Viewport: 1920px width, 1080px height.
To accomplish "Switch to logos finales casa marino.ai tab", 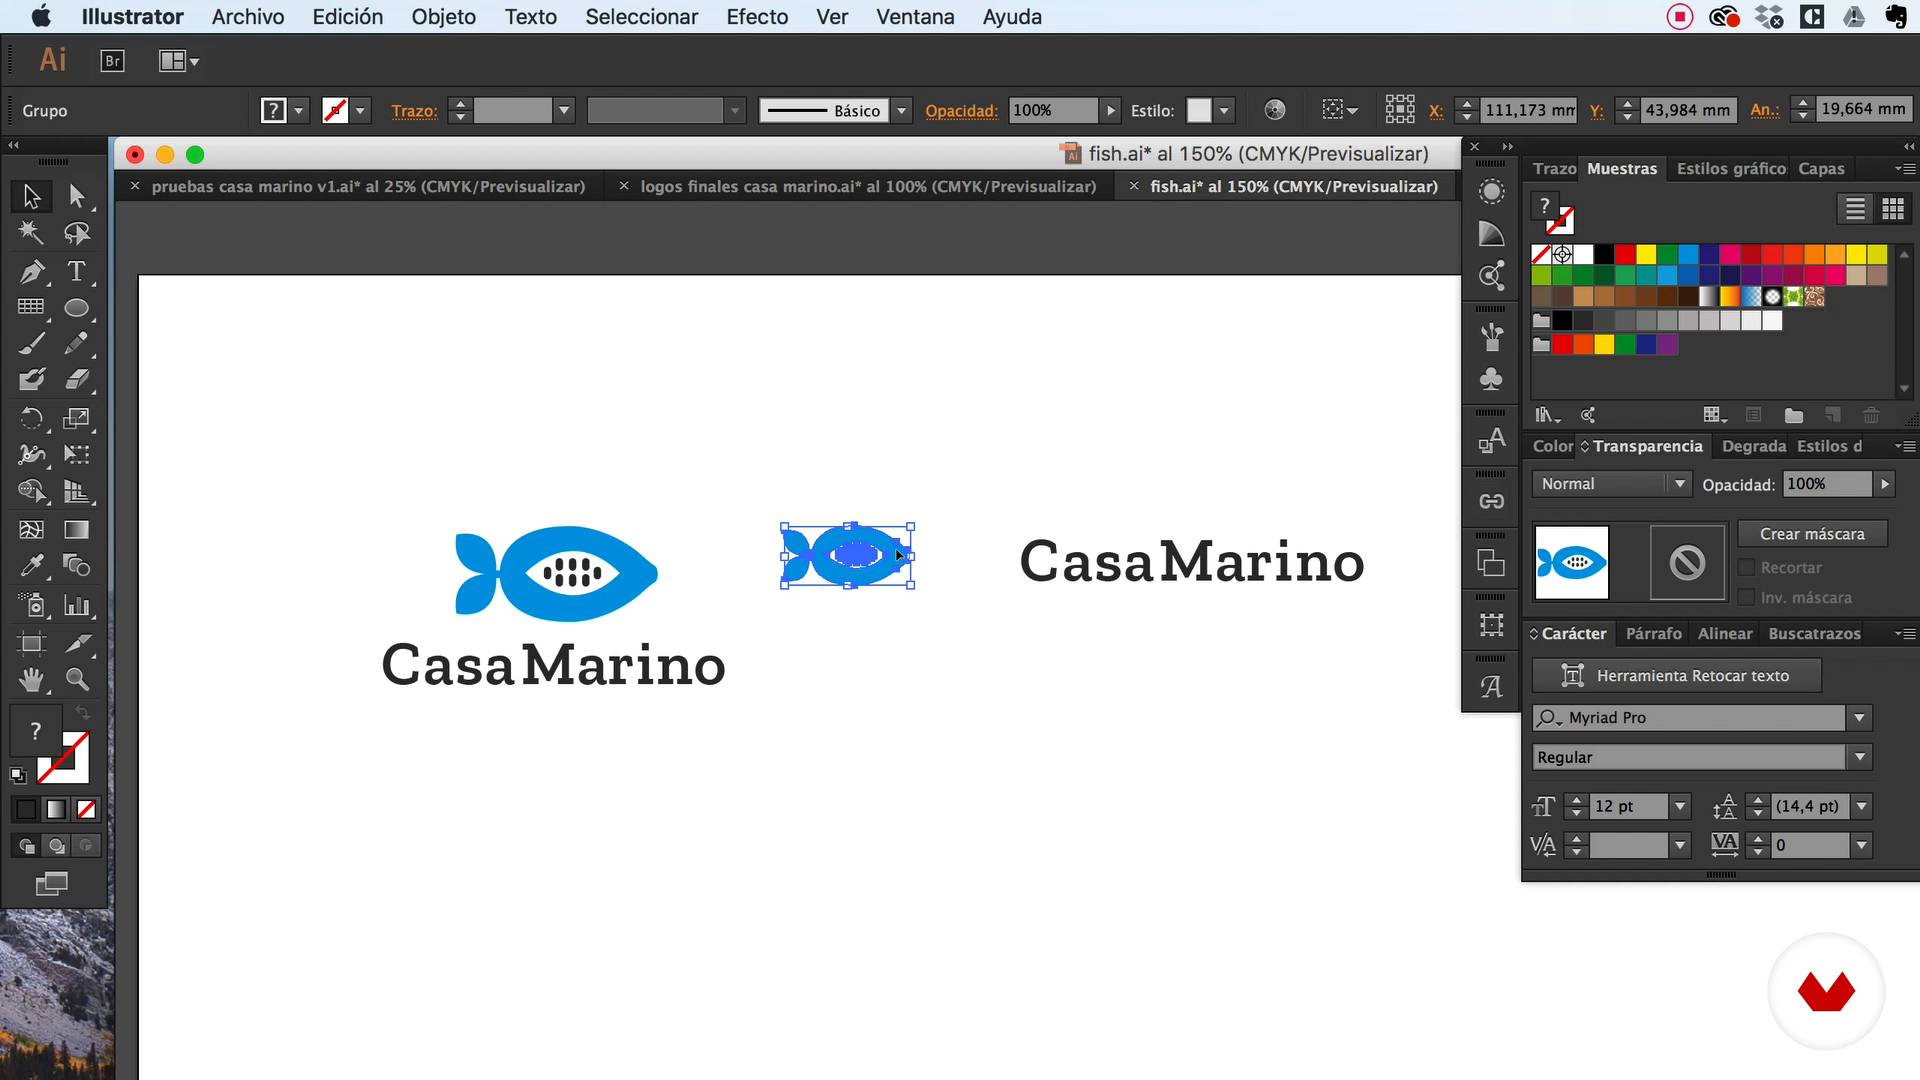I will (868, 186).
